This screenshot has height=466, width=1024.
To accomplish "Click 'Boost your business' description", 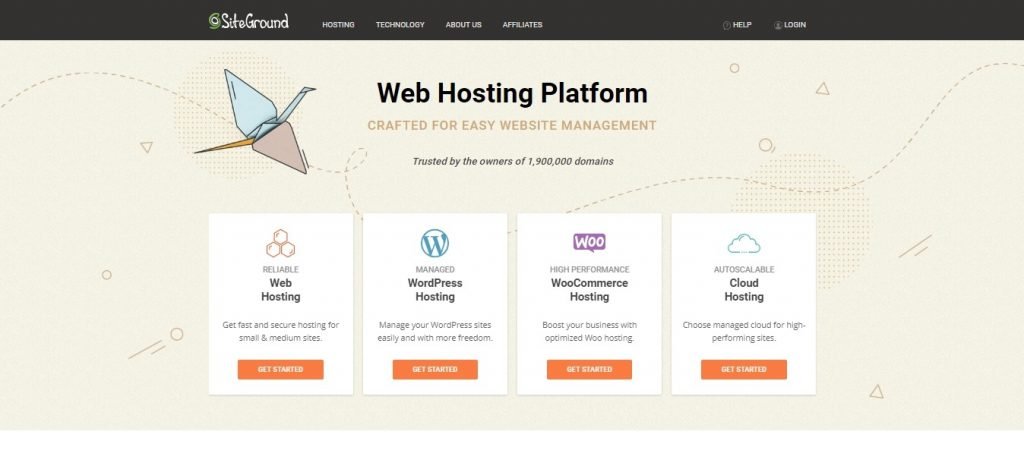I will [589, 332].
